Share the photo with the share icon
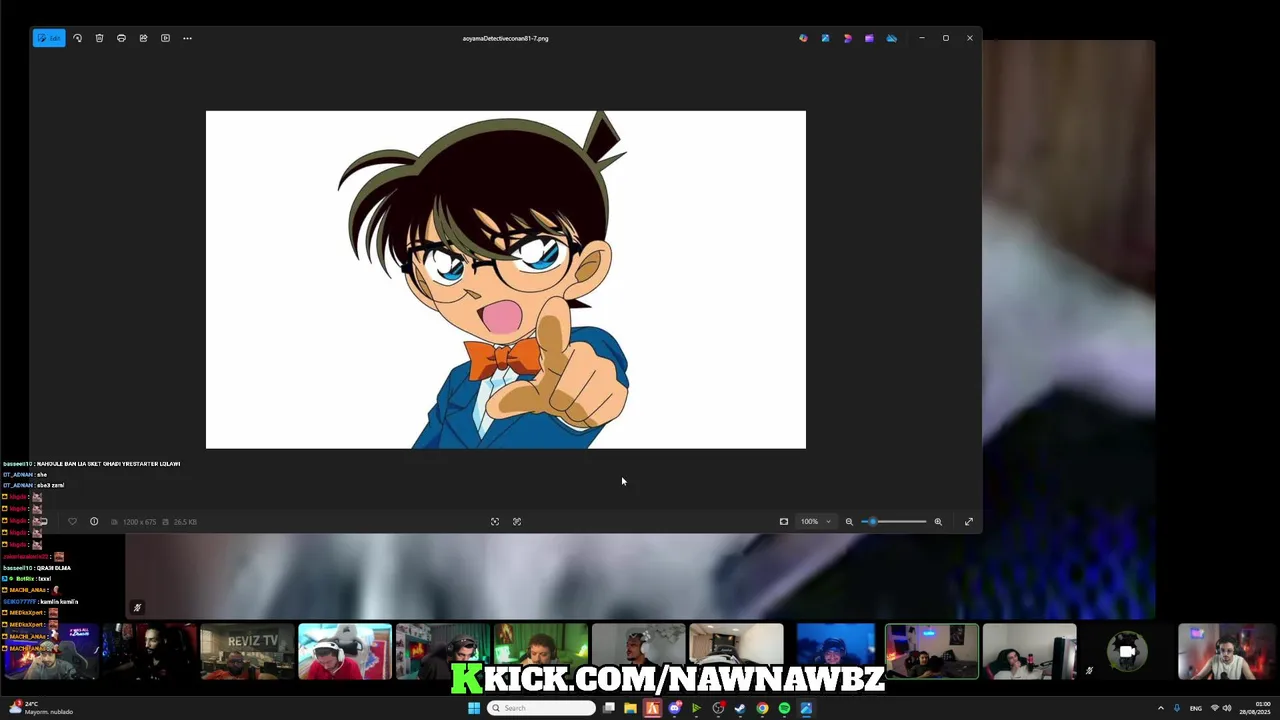The image size is (1280, 720). (143, 38)
